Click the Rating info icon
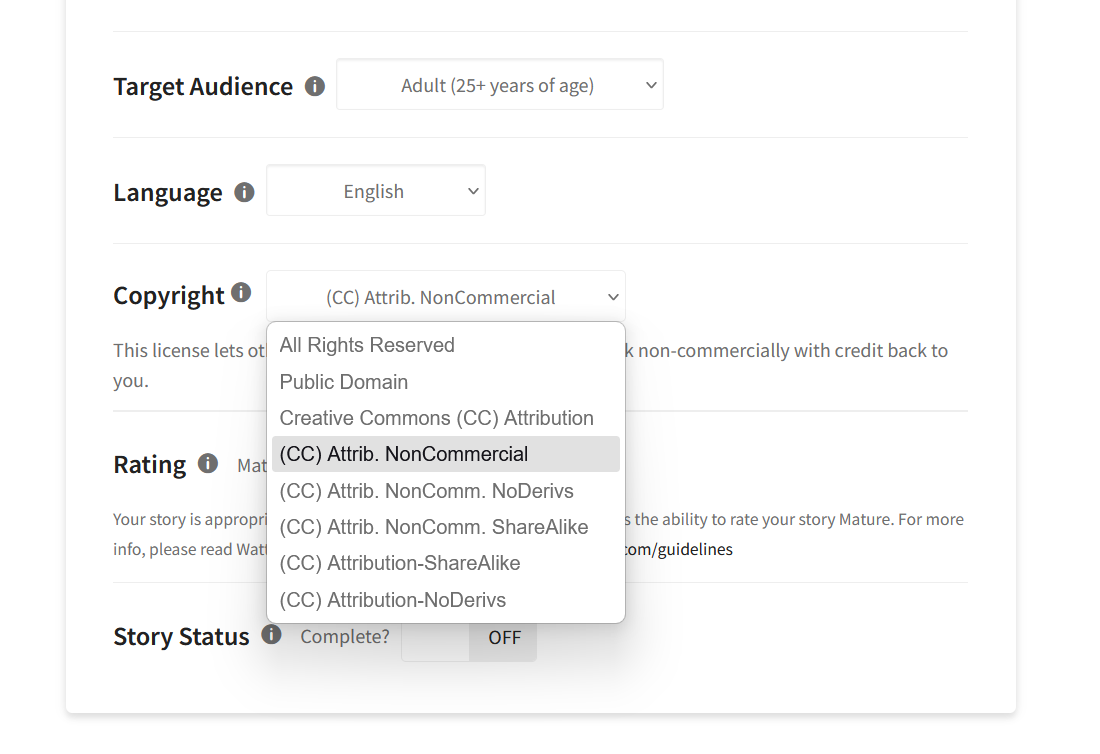This screenshot has height=754, width=1100. 208,463
